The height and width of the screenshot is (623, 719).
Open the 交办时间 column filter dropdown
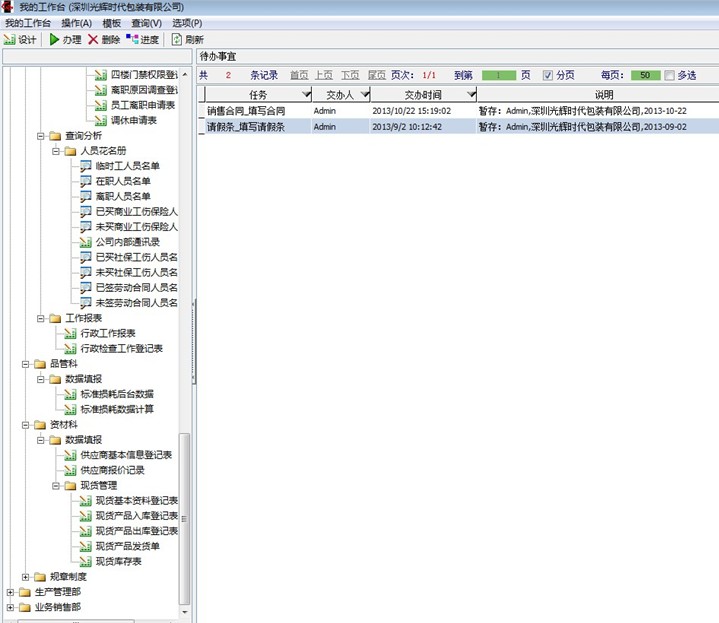pos(472,94)
